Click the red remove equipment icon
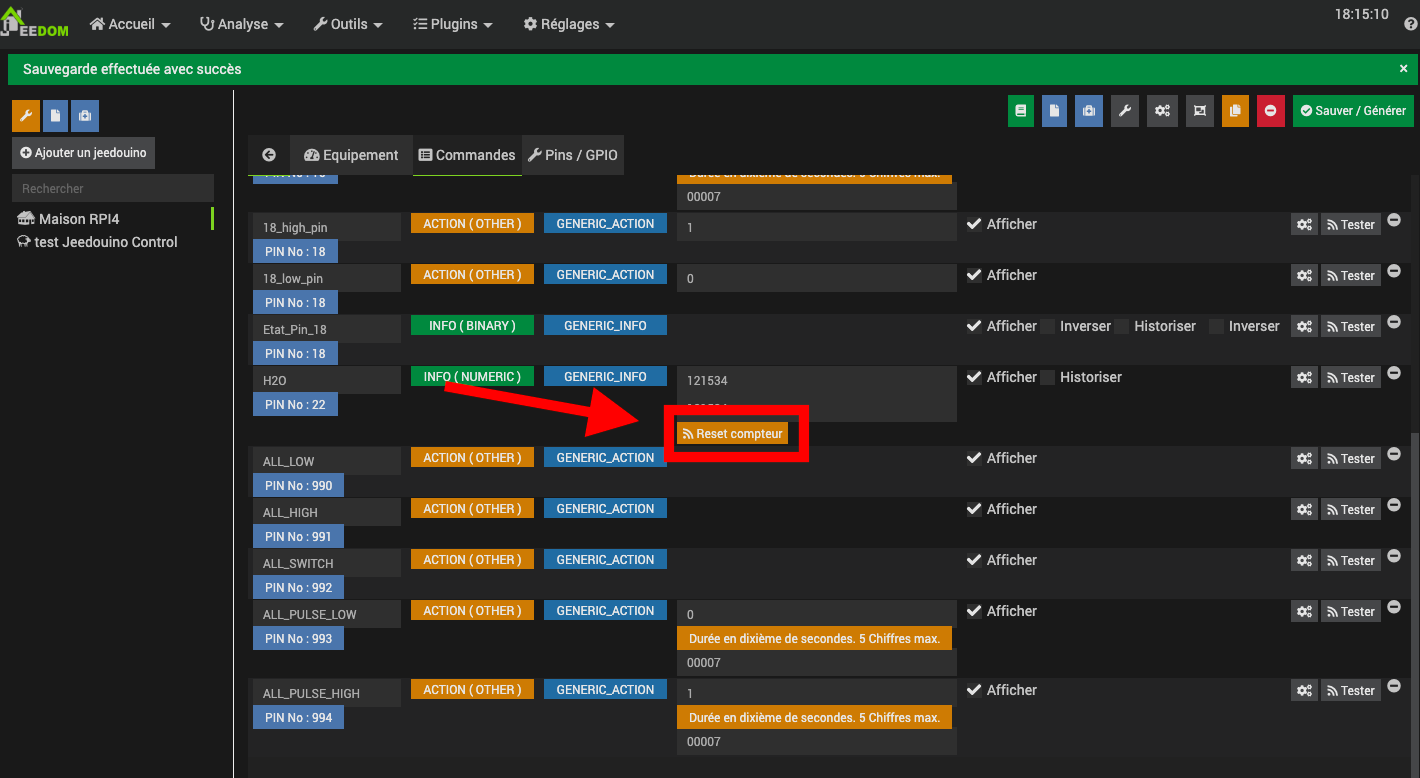Screen dimensions: 1420x778 tap(1270, 111)
